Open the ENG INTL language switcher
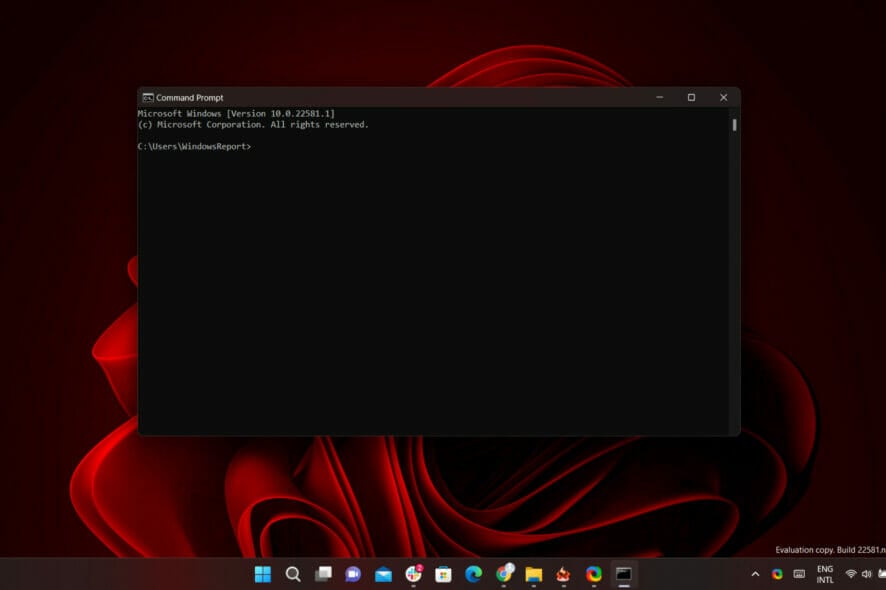886x590 pixels. tap(825, 574)
